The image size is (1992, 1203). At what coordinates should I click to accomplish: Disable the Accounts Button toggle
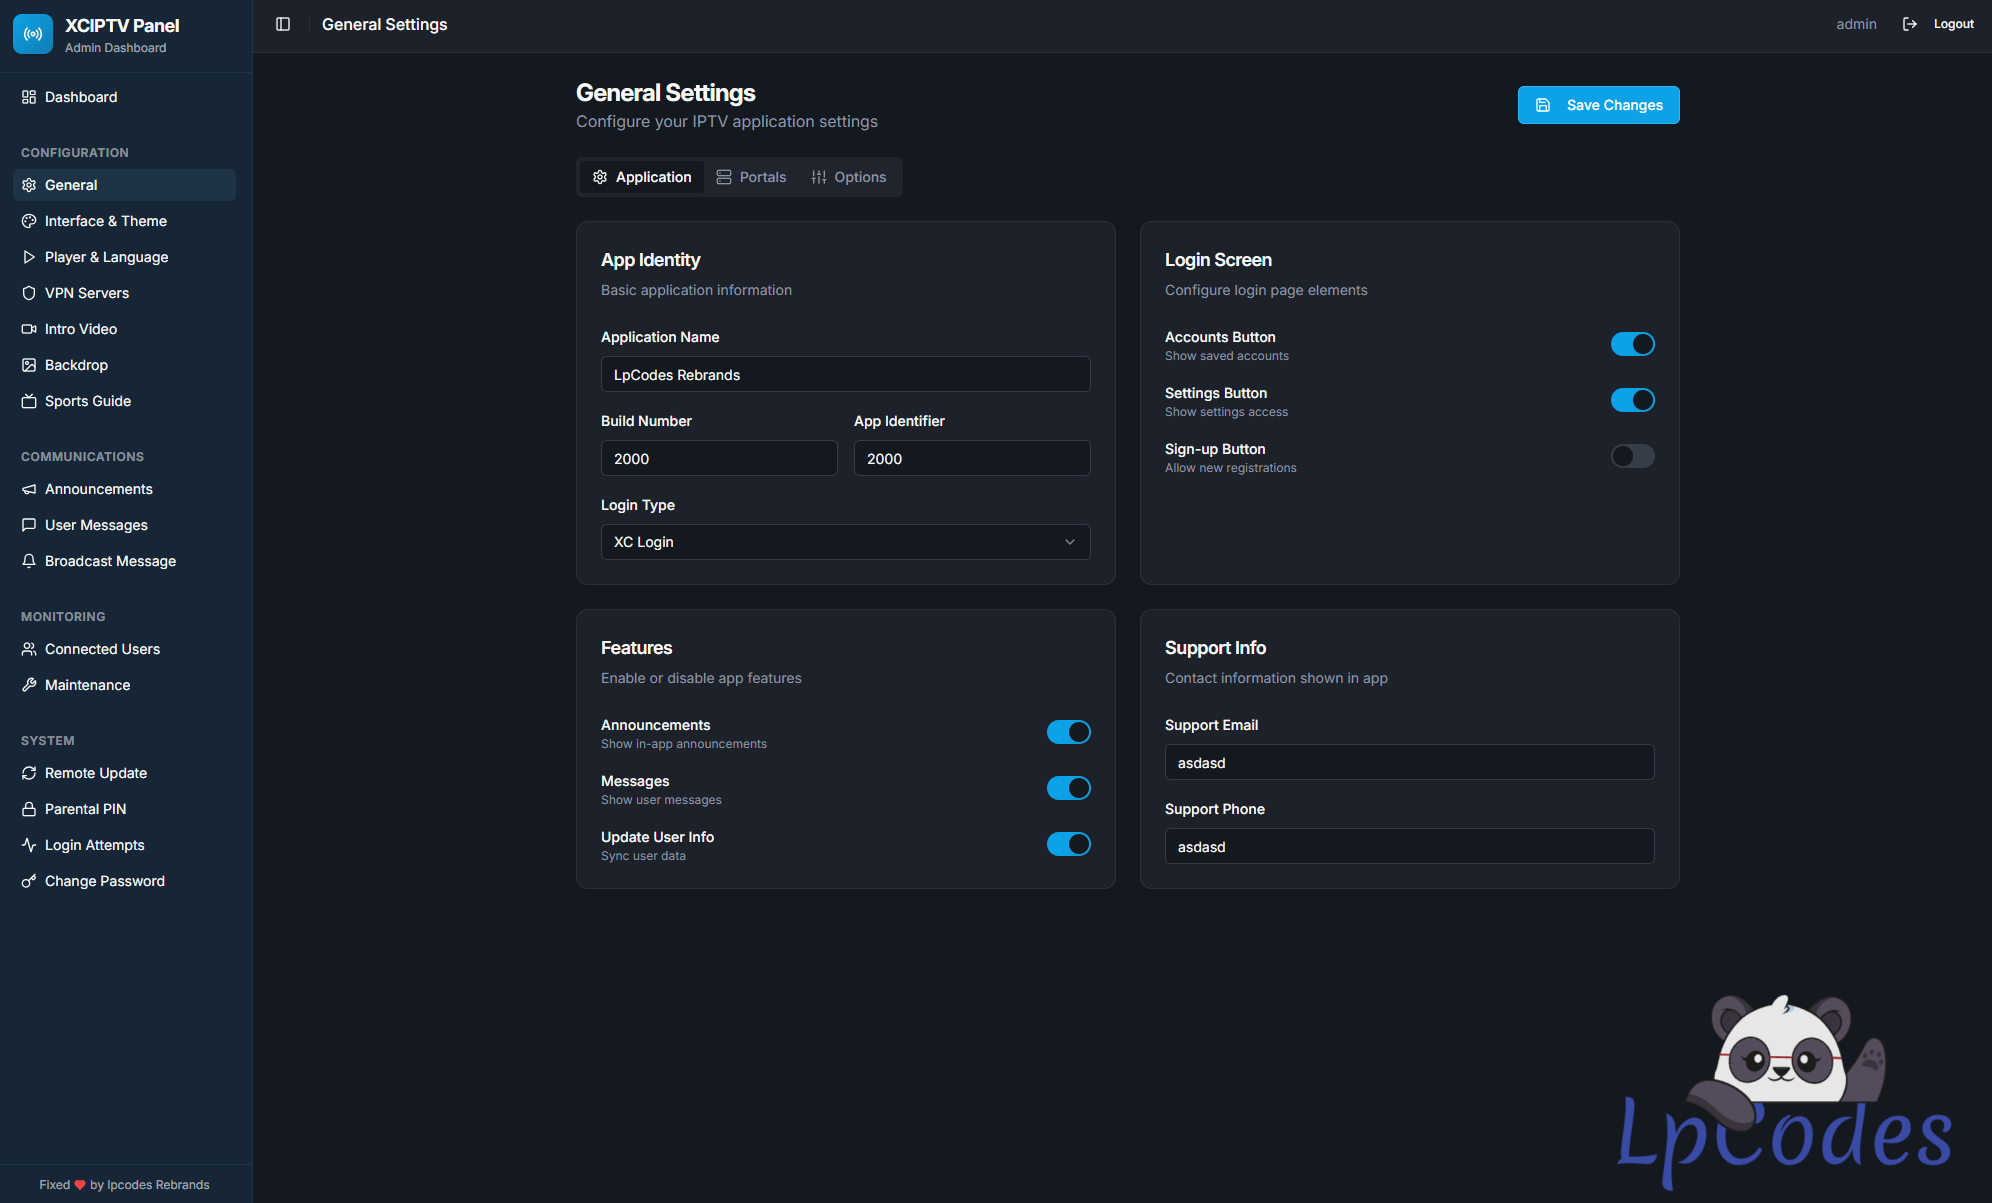[x=1632, y=344]
